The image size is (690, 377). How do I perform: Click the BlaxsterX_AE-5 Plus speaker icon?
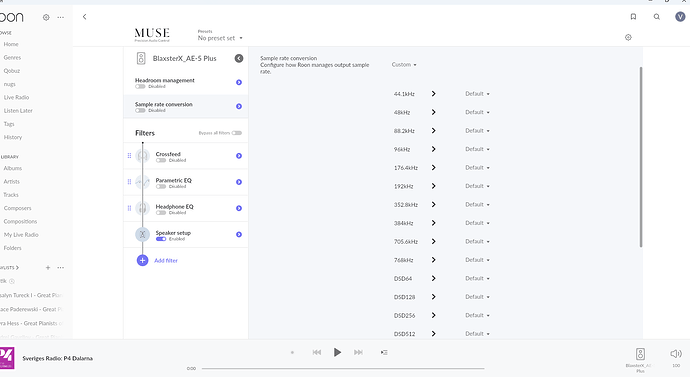tap(141, 58)
